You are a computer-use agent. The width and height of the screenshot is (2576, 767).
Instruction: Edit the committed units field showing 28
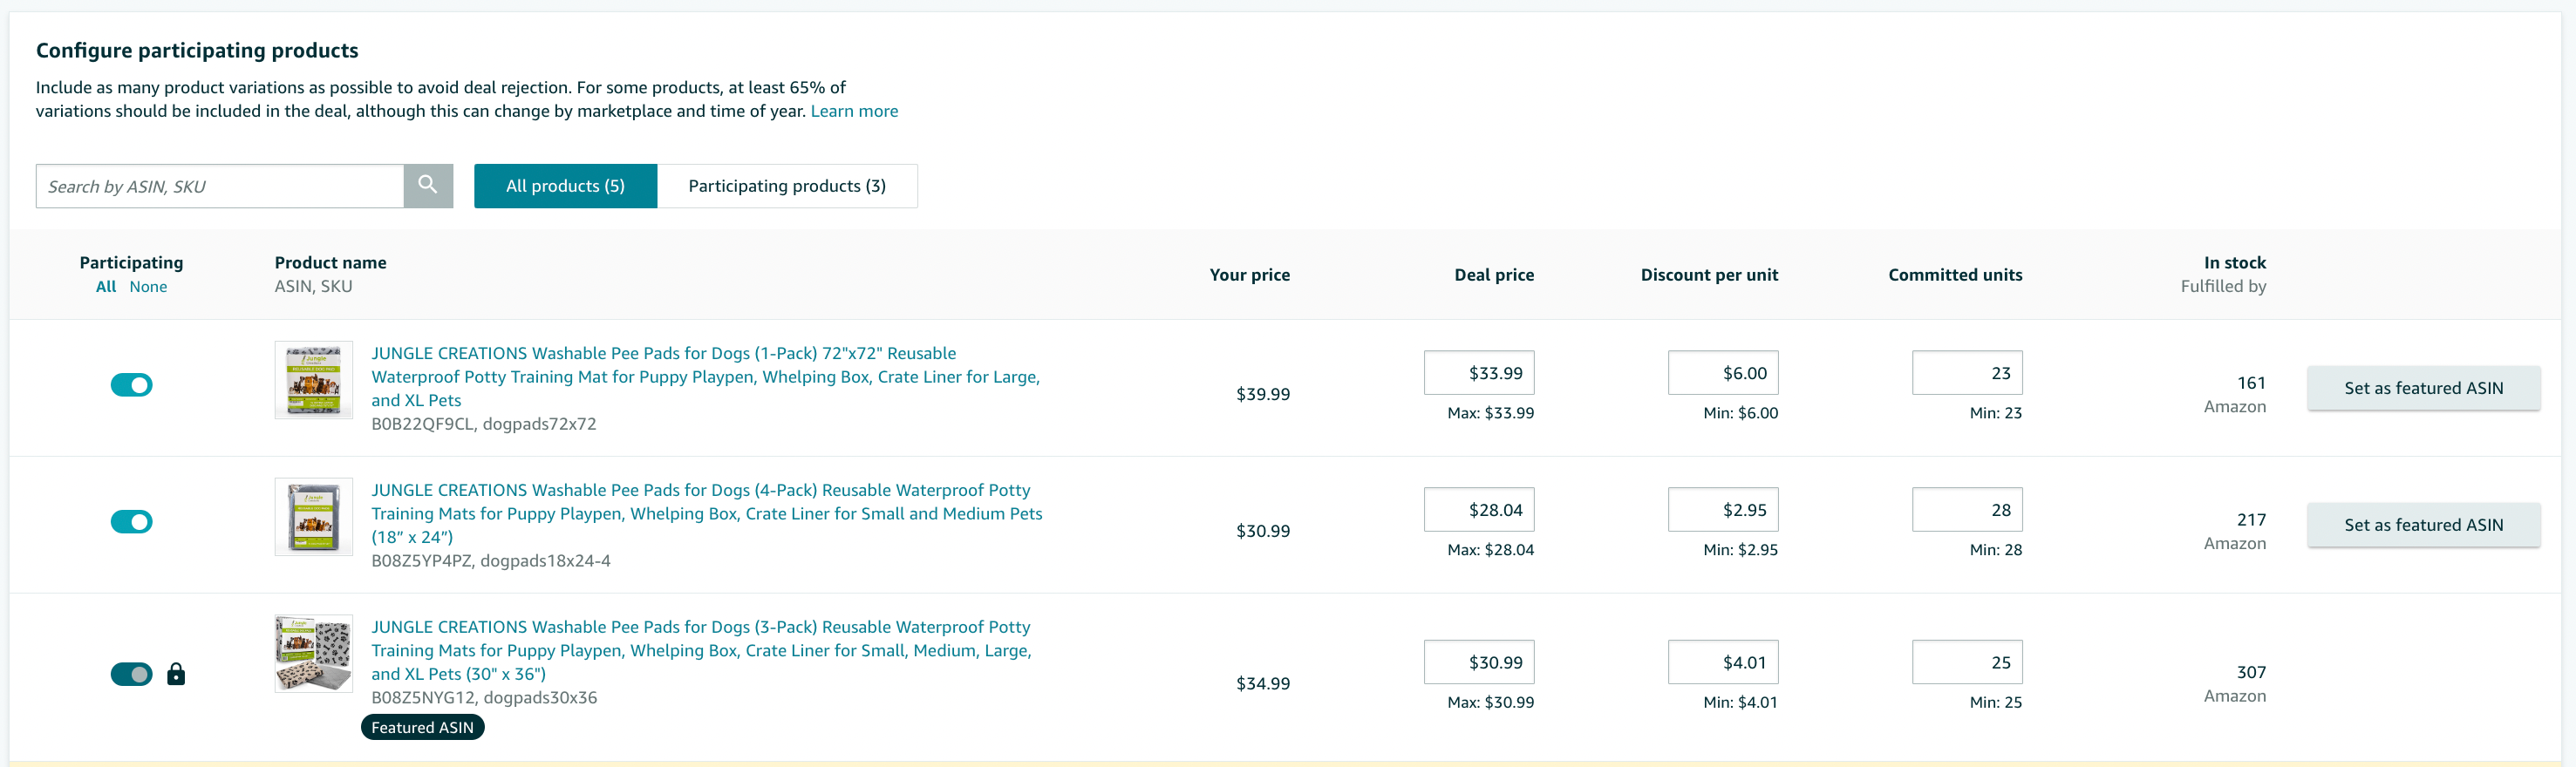[x=1967, y=510]
